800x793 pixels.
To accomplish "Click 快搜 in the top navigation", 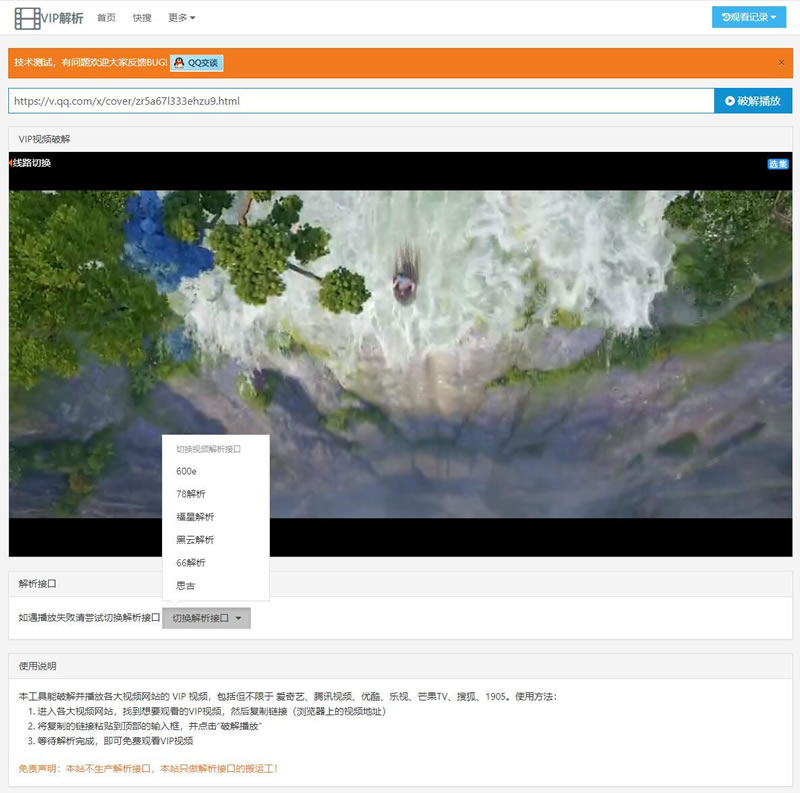I will pos(141,17).
